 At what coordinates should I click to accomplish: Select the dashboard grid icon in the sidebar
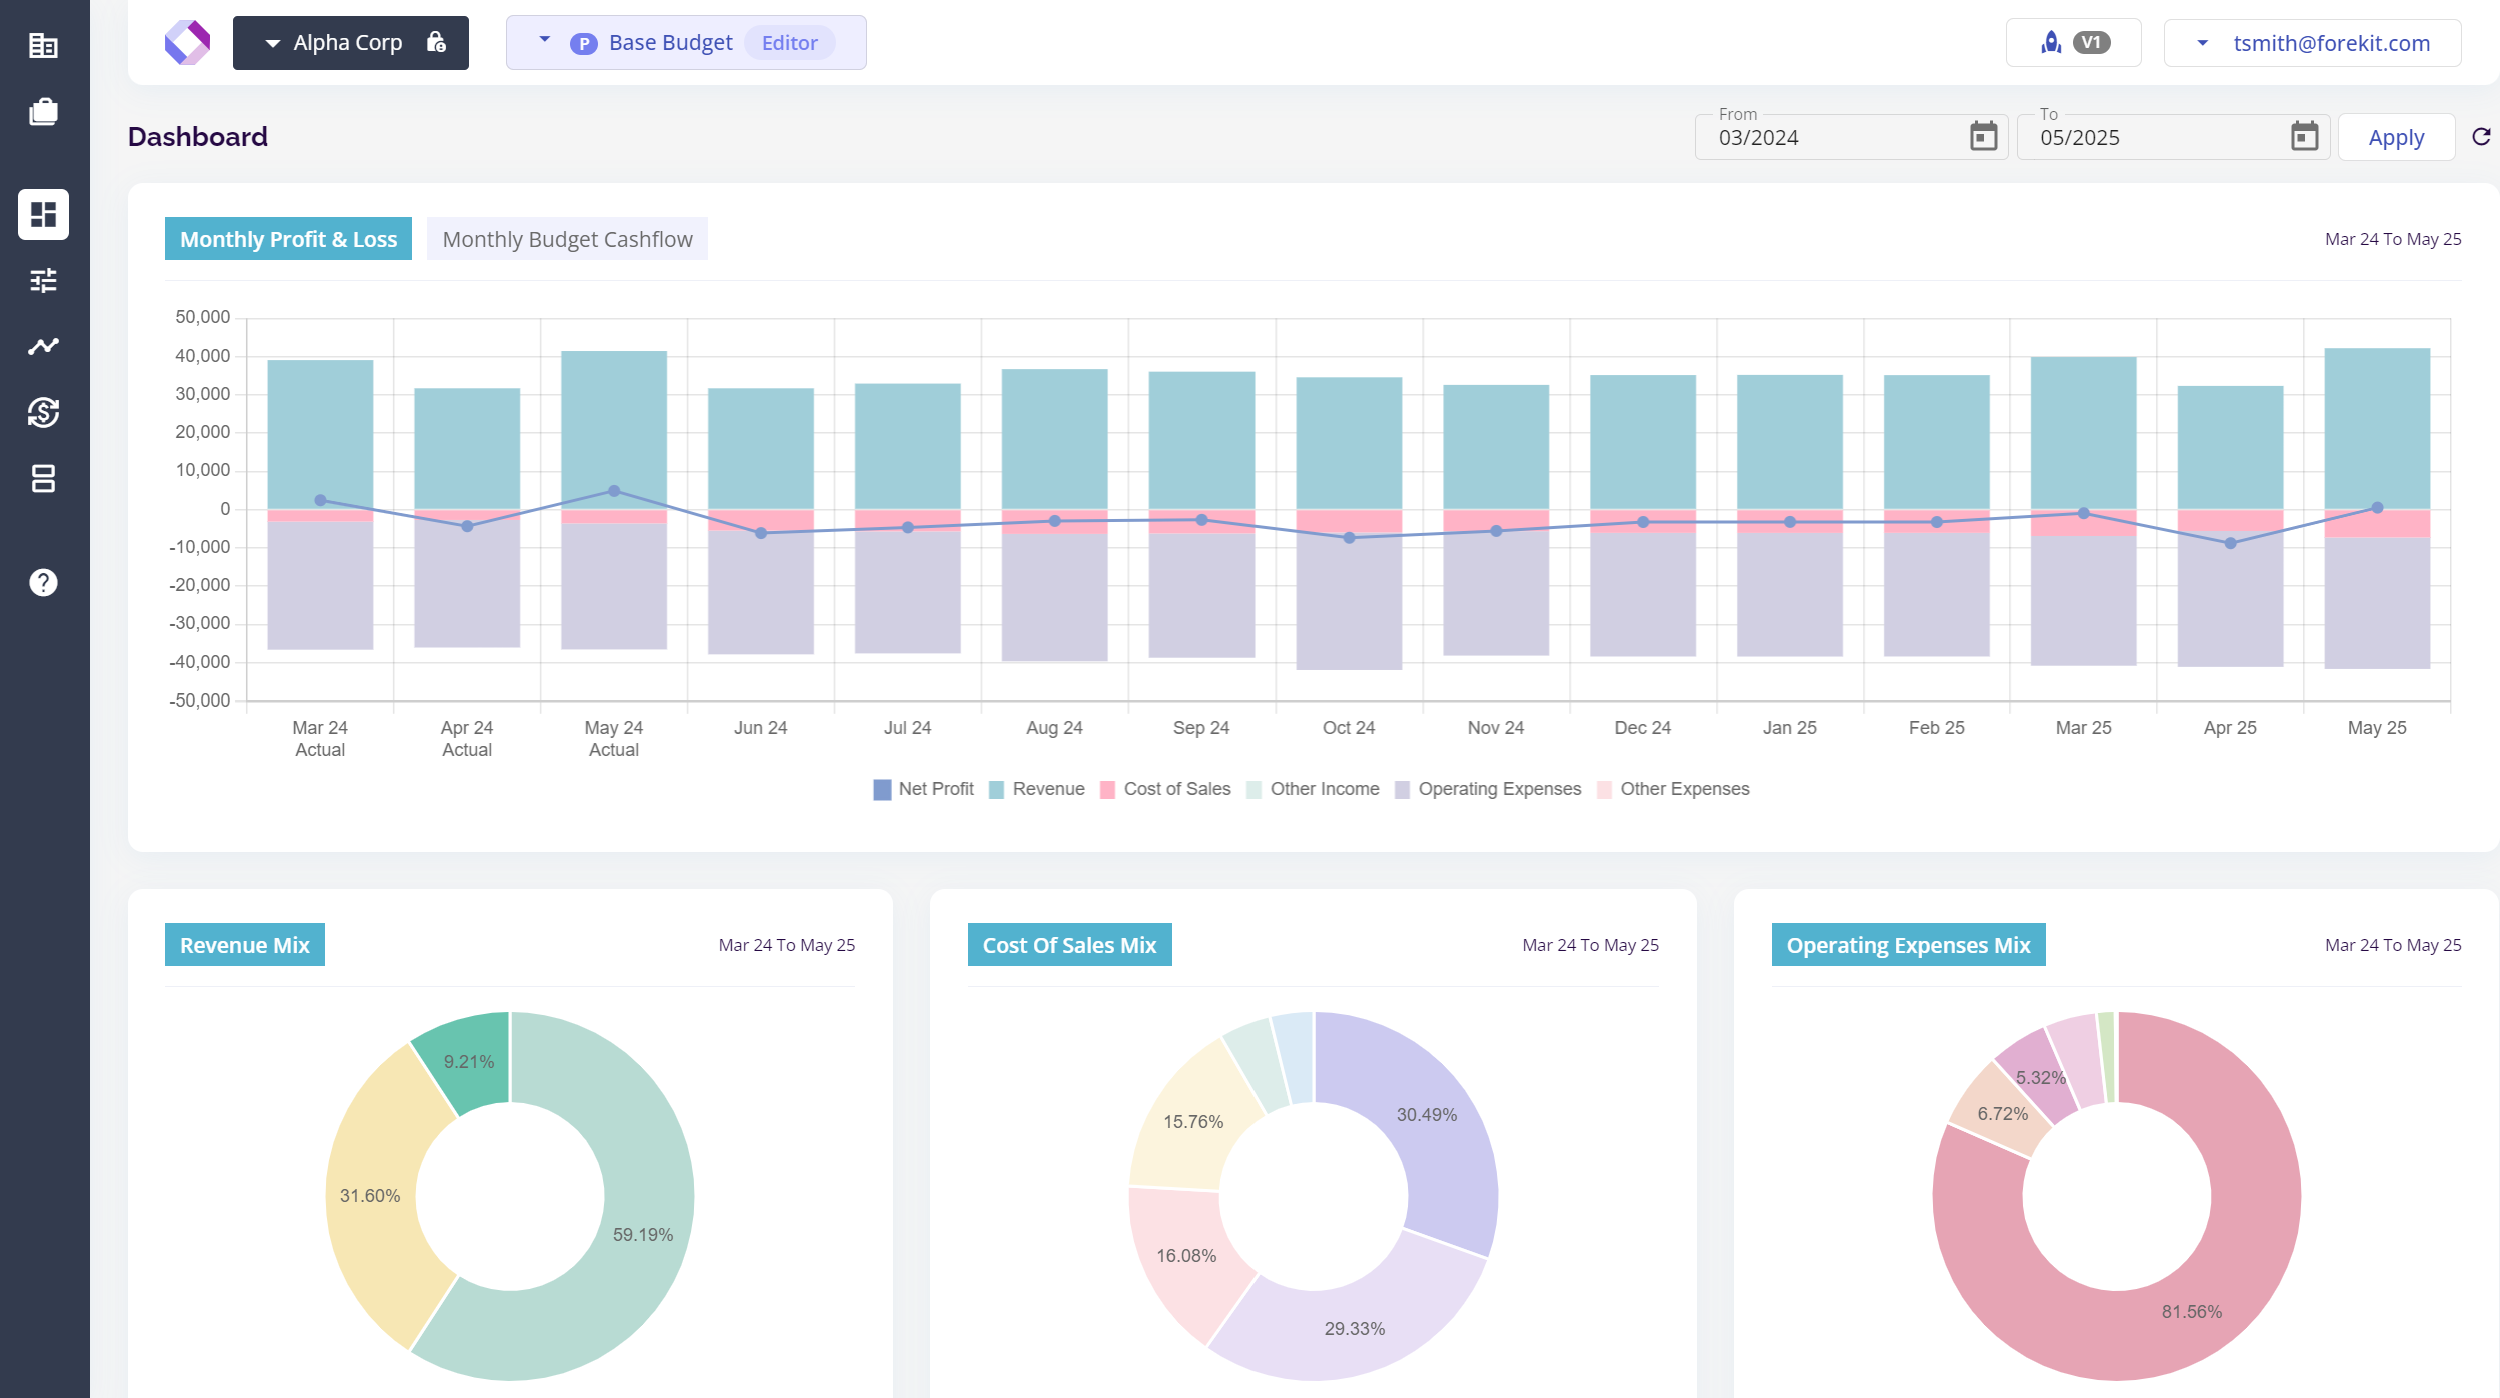click(43, 214)
